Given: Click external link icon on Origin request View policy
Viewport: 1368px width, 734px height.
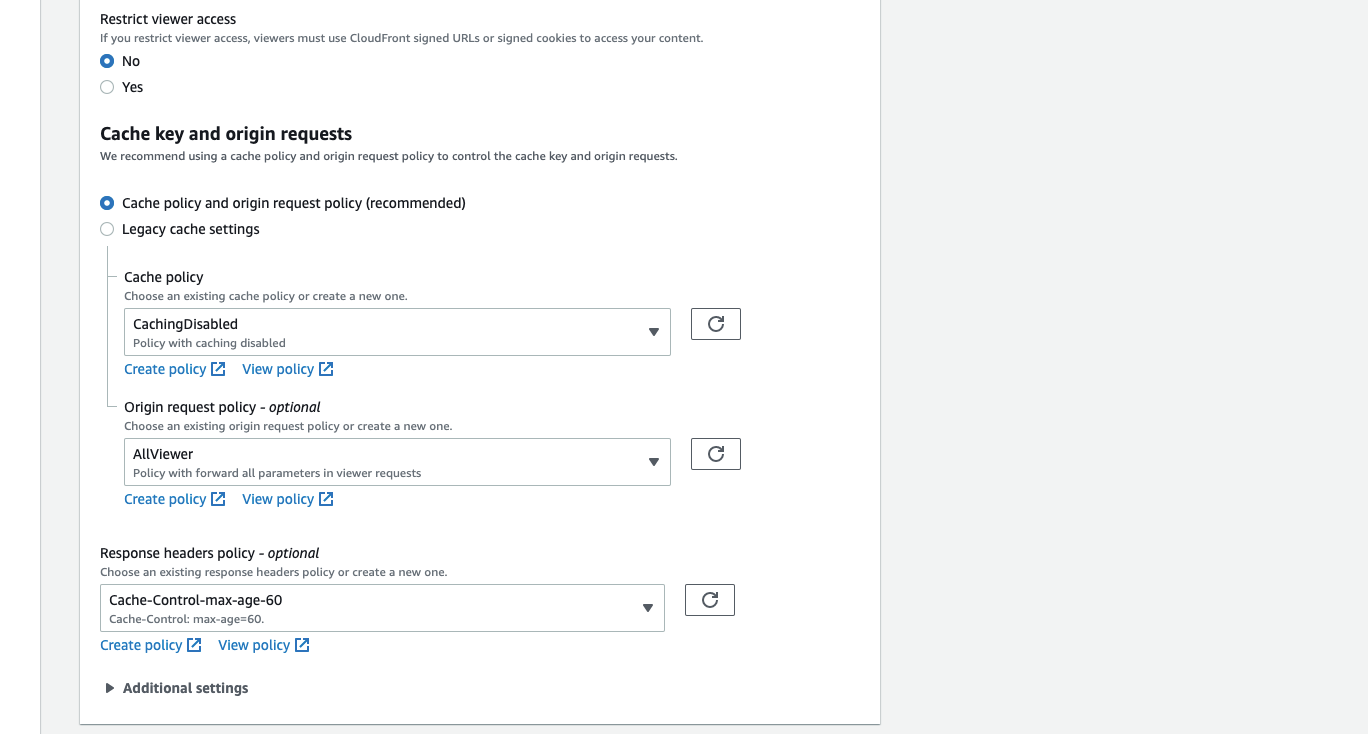Looking at the screenshot, I should click(326, 498).
